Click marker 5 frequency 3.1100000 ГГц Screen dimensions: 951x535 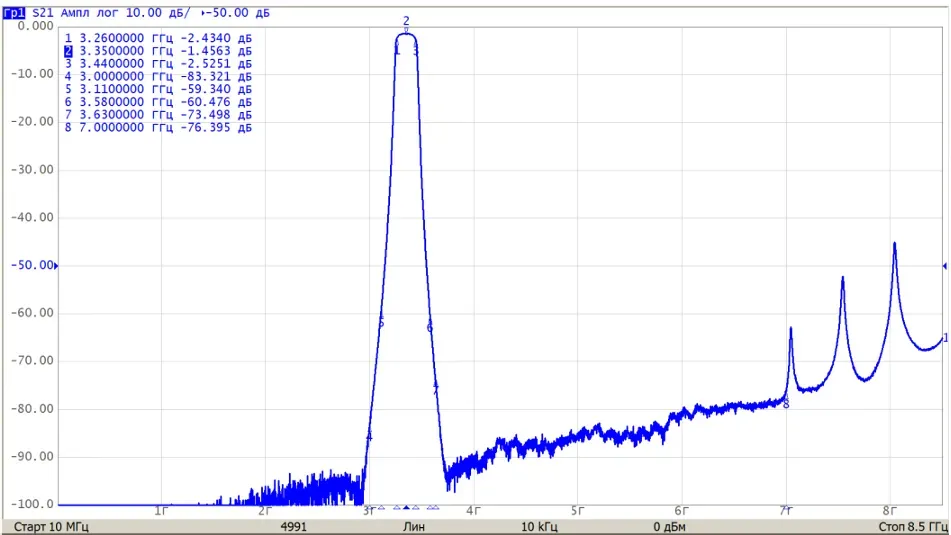pos(126,89)
